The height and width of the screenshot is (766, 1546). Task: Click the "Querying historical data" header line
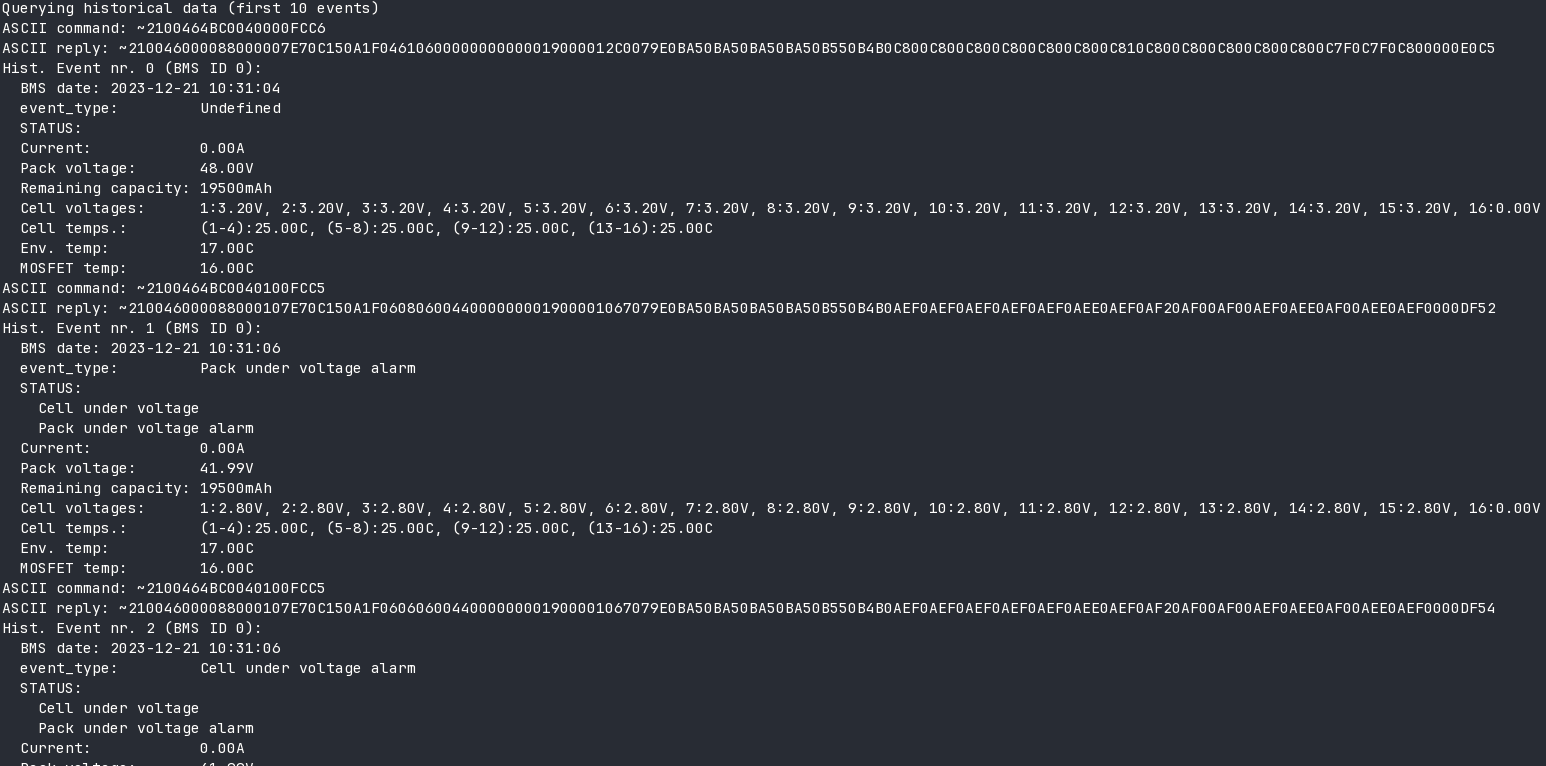tap(190, 8)
